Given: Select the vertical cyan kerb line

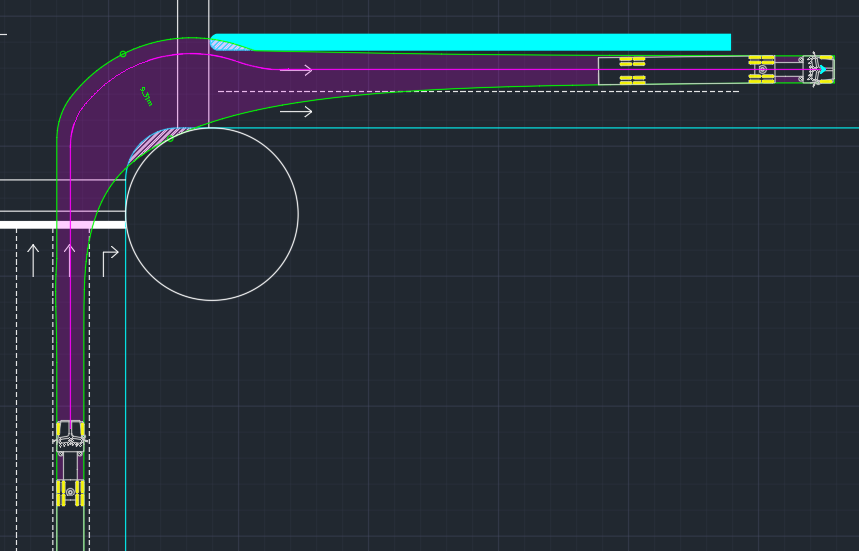Looking at the screenshot, I should pyautogui.click(x=126, y=400).
